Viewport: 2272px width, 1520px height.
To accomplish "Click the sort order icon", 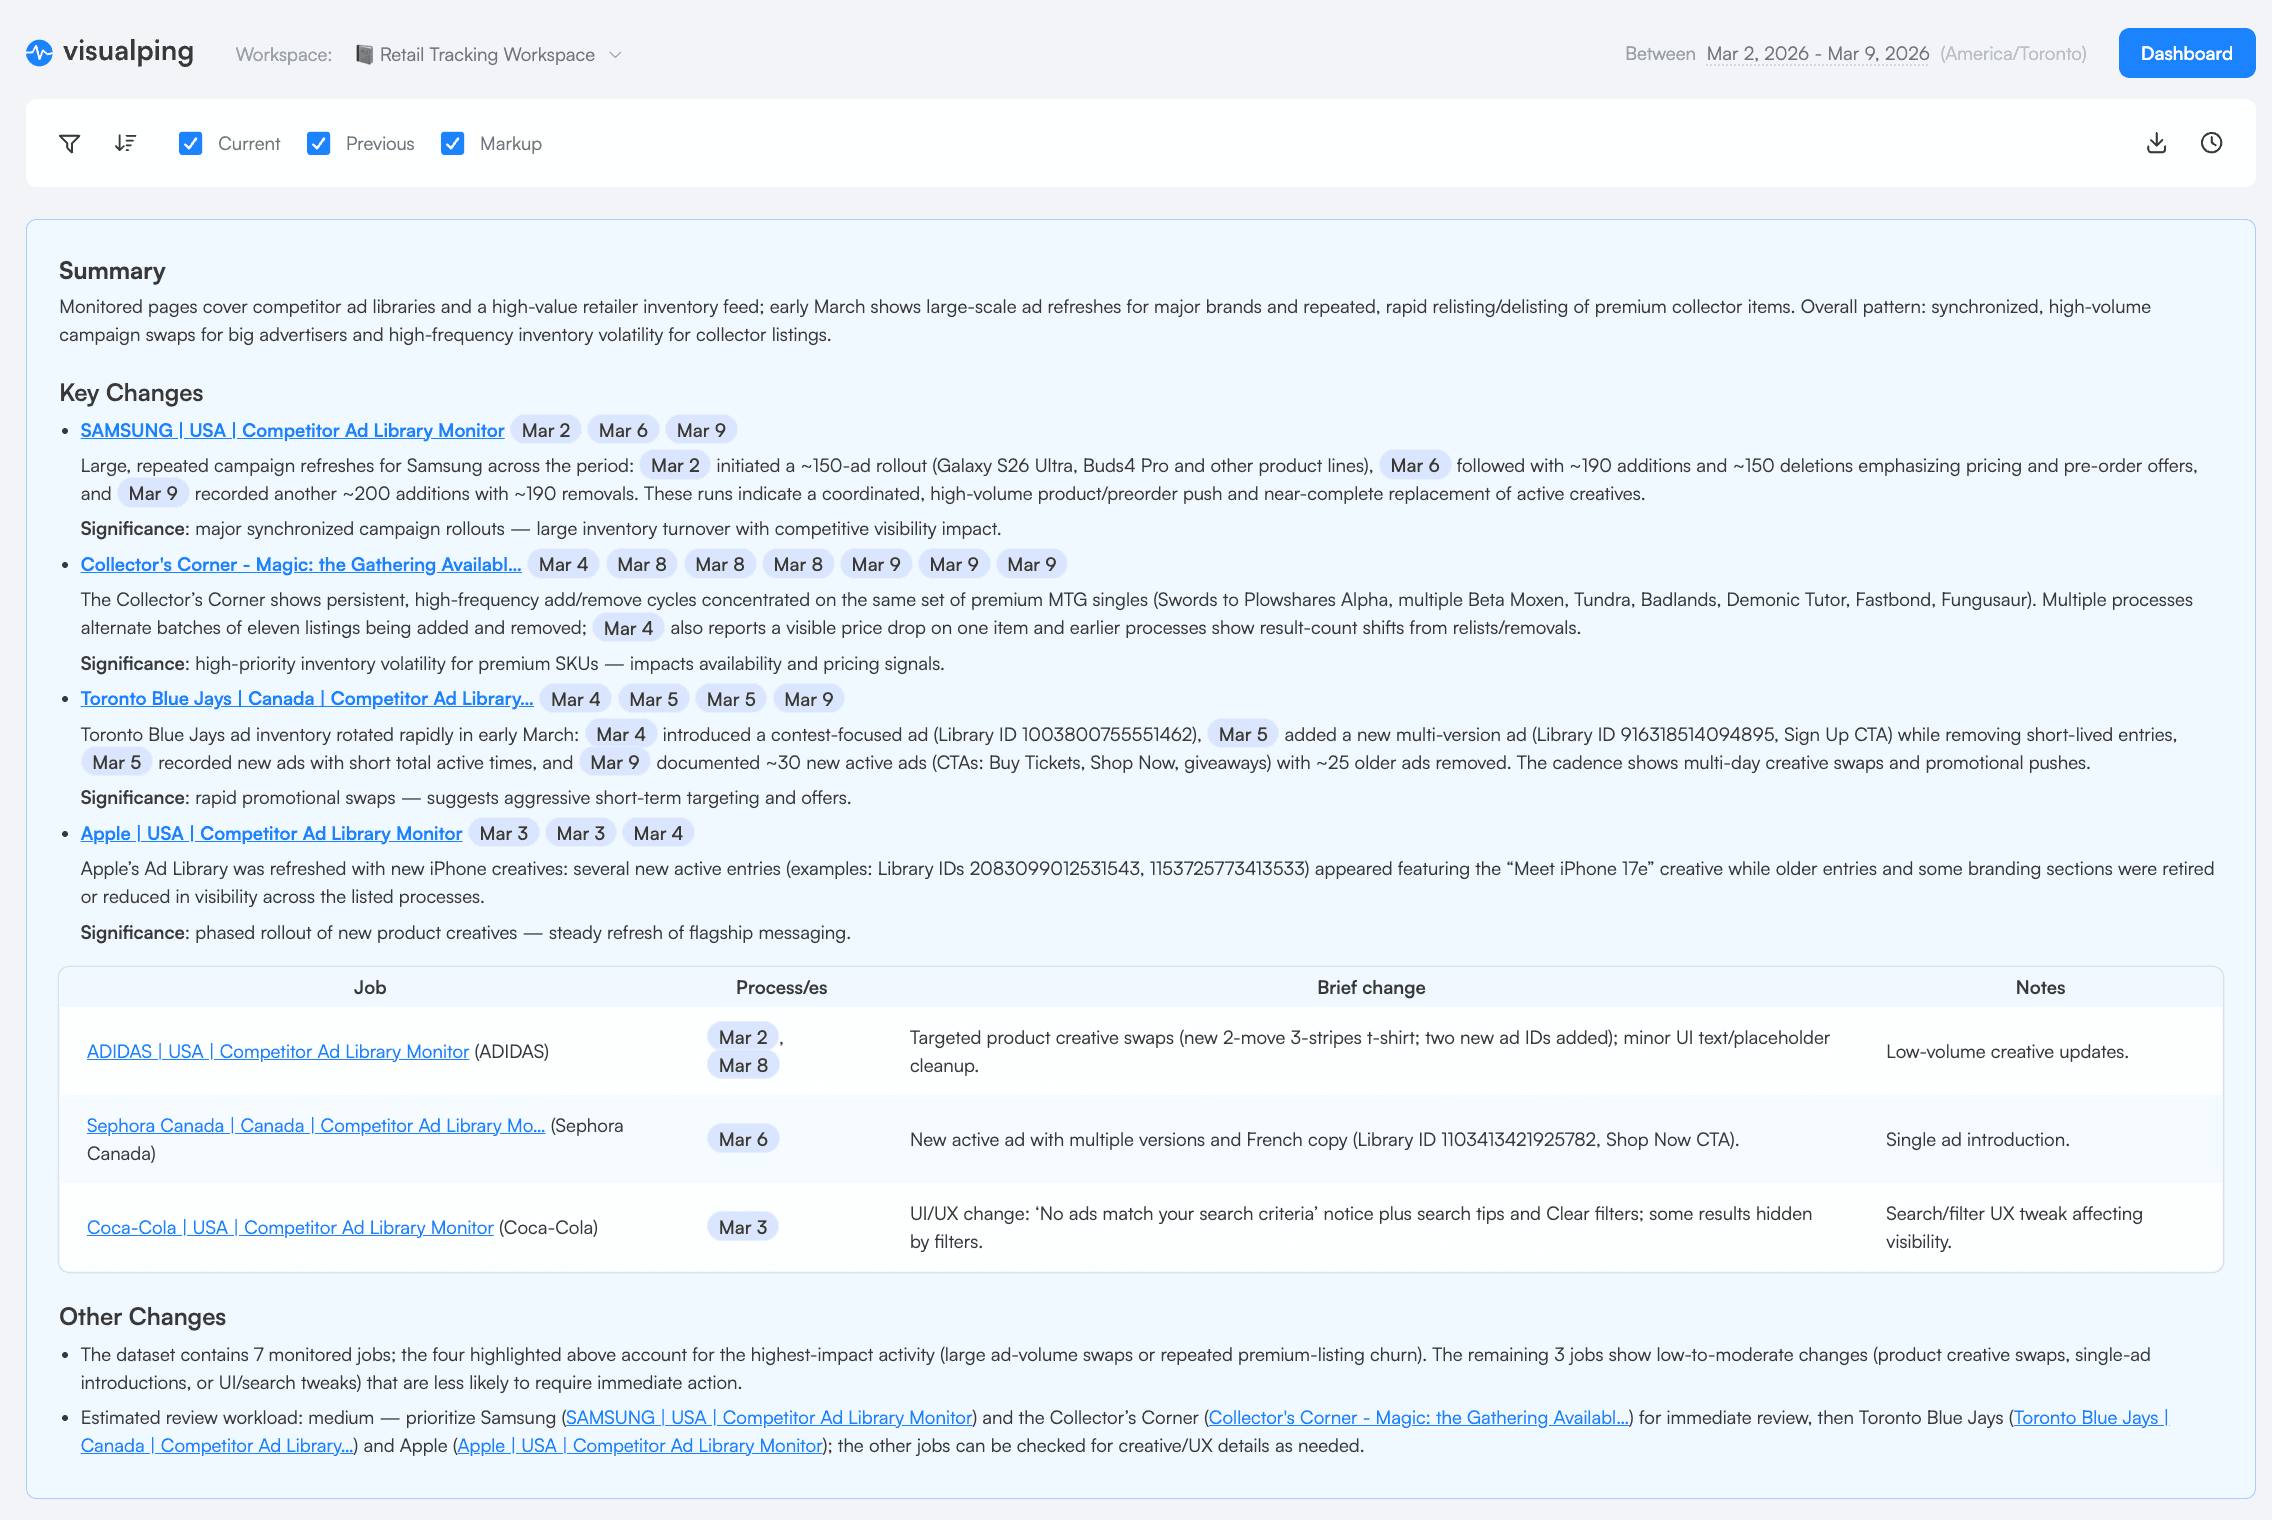I will 124,143.
